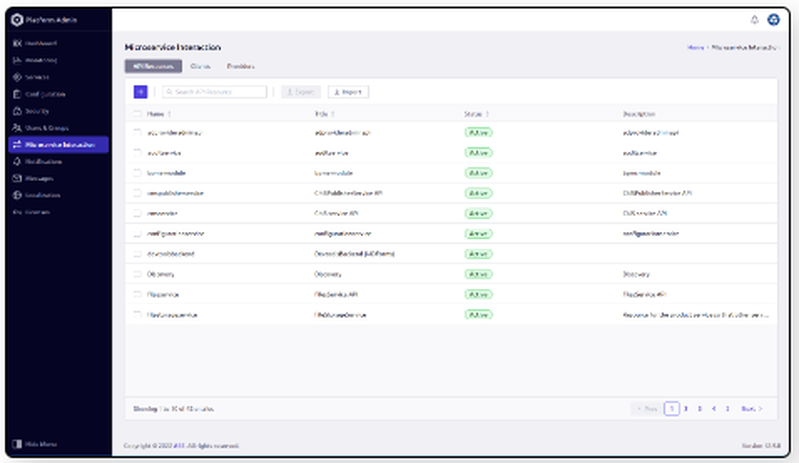Go to Security in the sidebar
The height and width of the screenshot is (463, 799).
(38, 110)
